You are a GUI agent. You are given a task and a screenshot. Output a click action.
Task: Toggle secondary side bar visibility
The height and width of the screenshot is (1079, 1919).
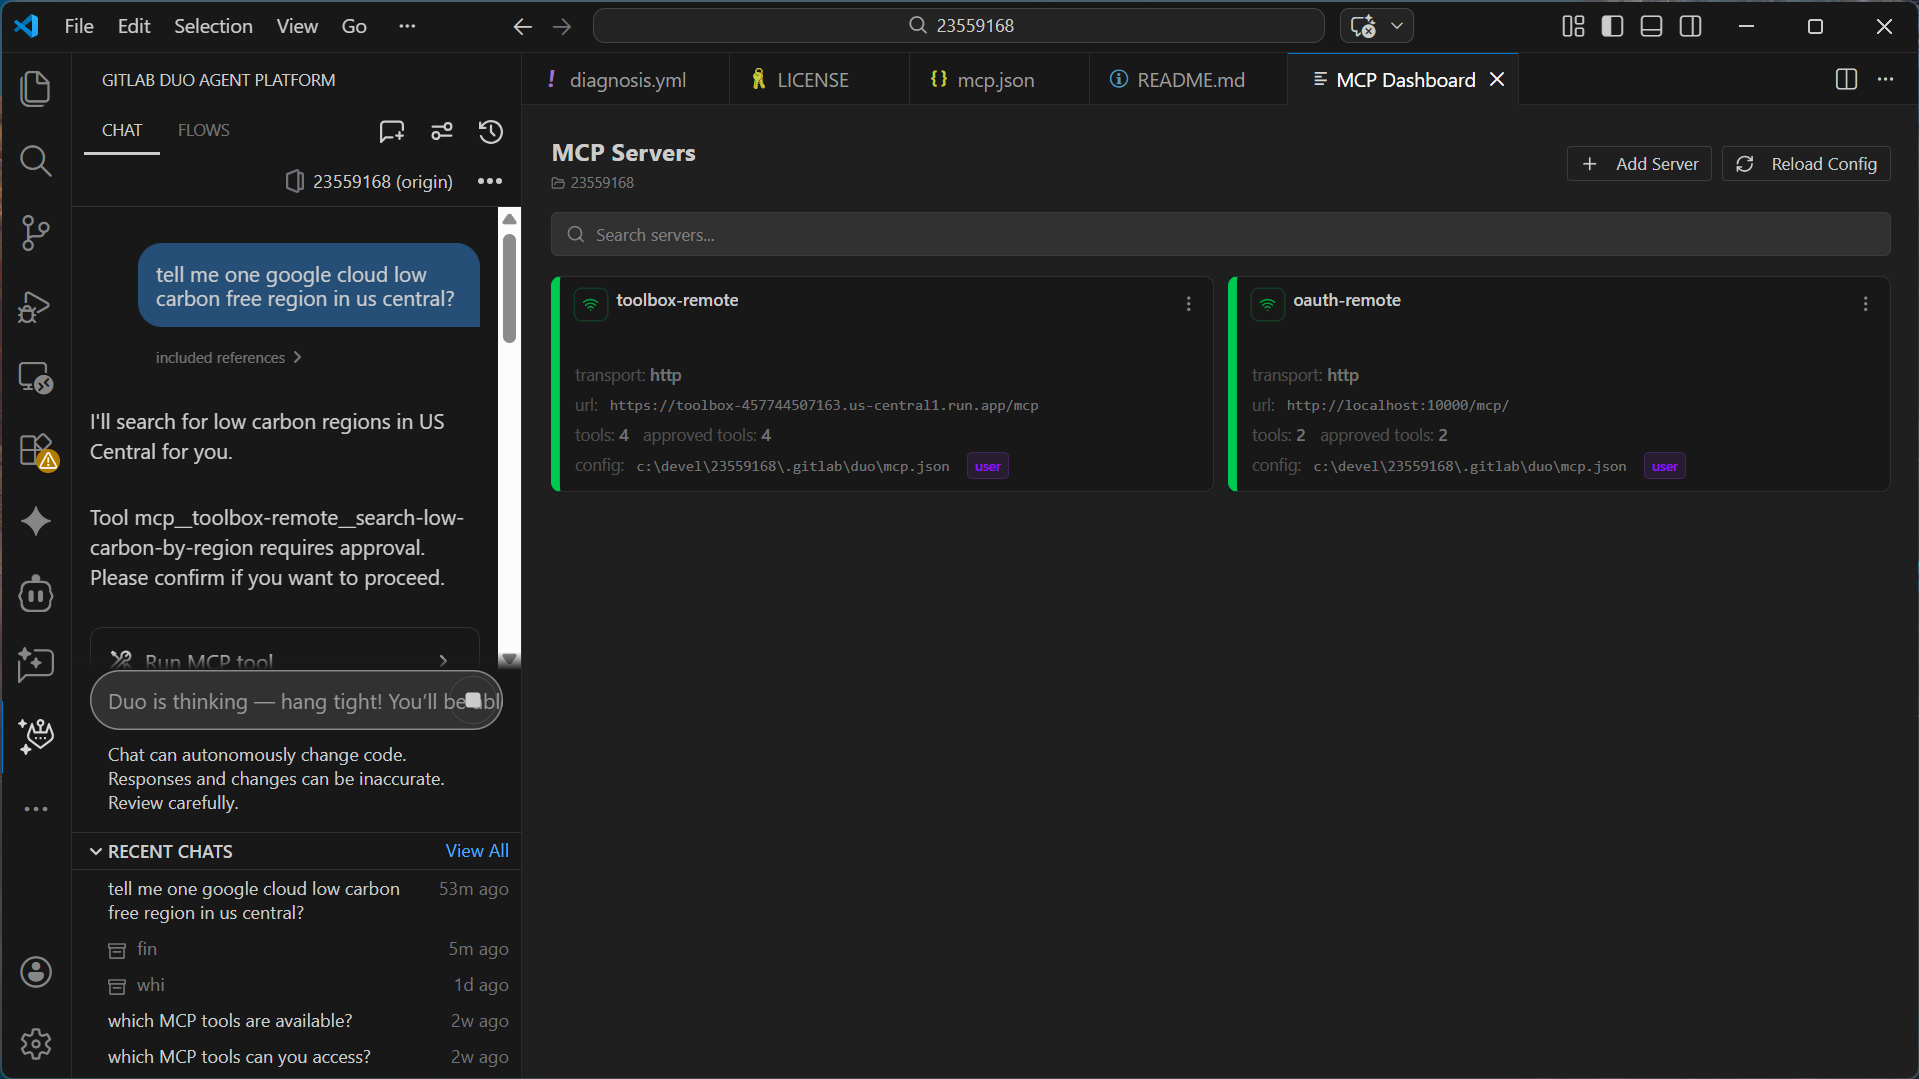click(x=1691, y=26)
